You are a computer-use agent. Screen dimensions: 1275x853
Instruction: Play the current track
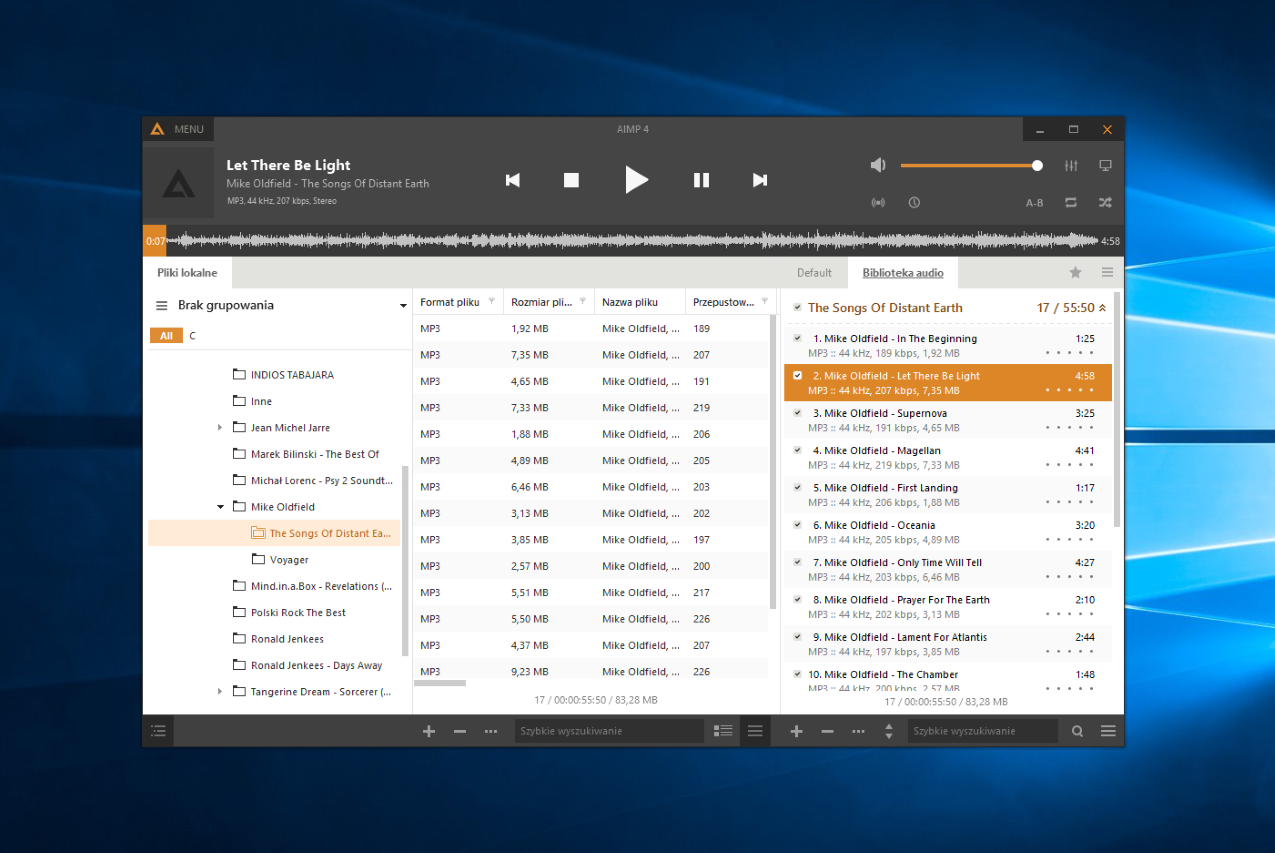click(x=637, y=180)
